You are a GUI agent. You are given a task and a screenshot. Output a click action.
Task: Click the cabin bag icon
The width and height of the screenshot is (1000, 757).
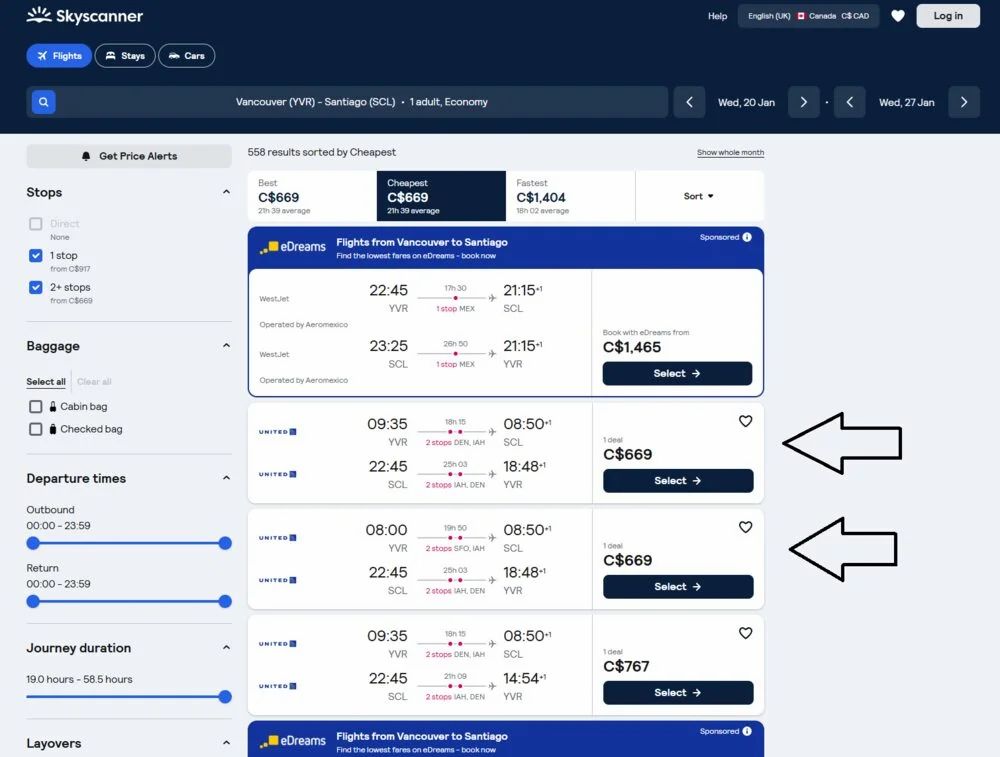coord(53,406)
